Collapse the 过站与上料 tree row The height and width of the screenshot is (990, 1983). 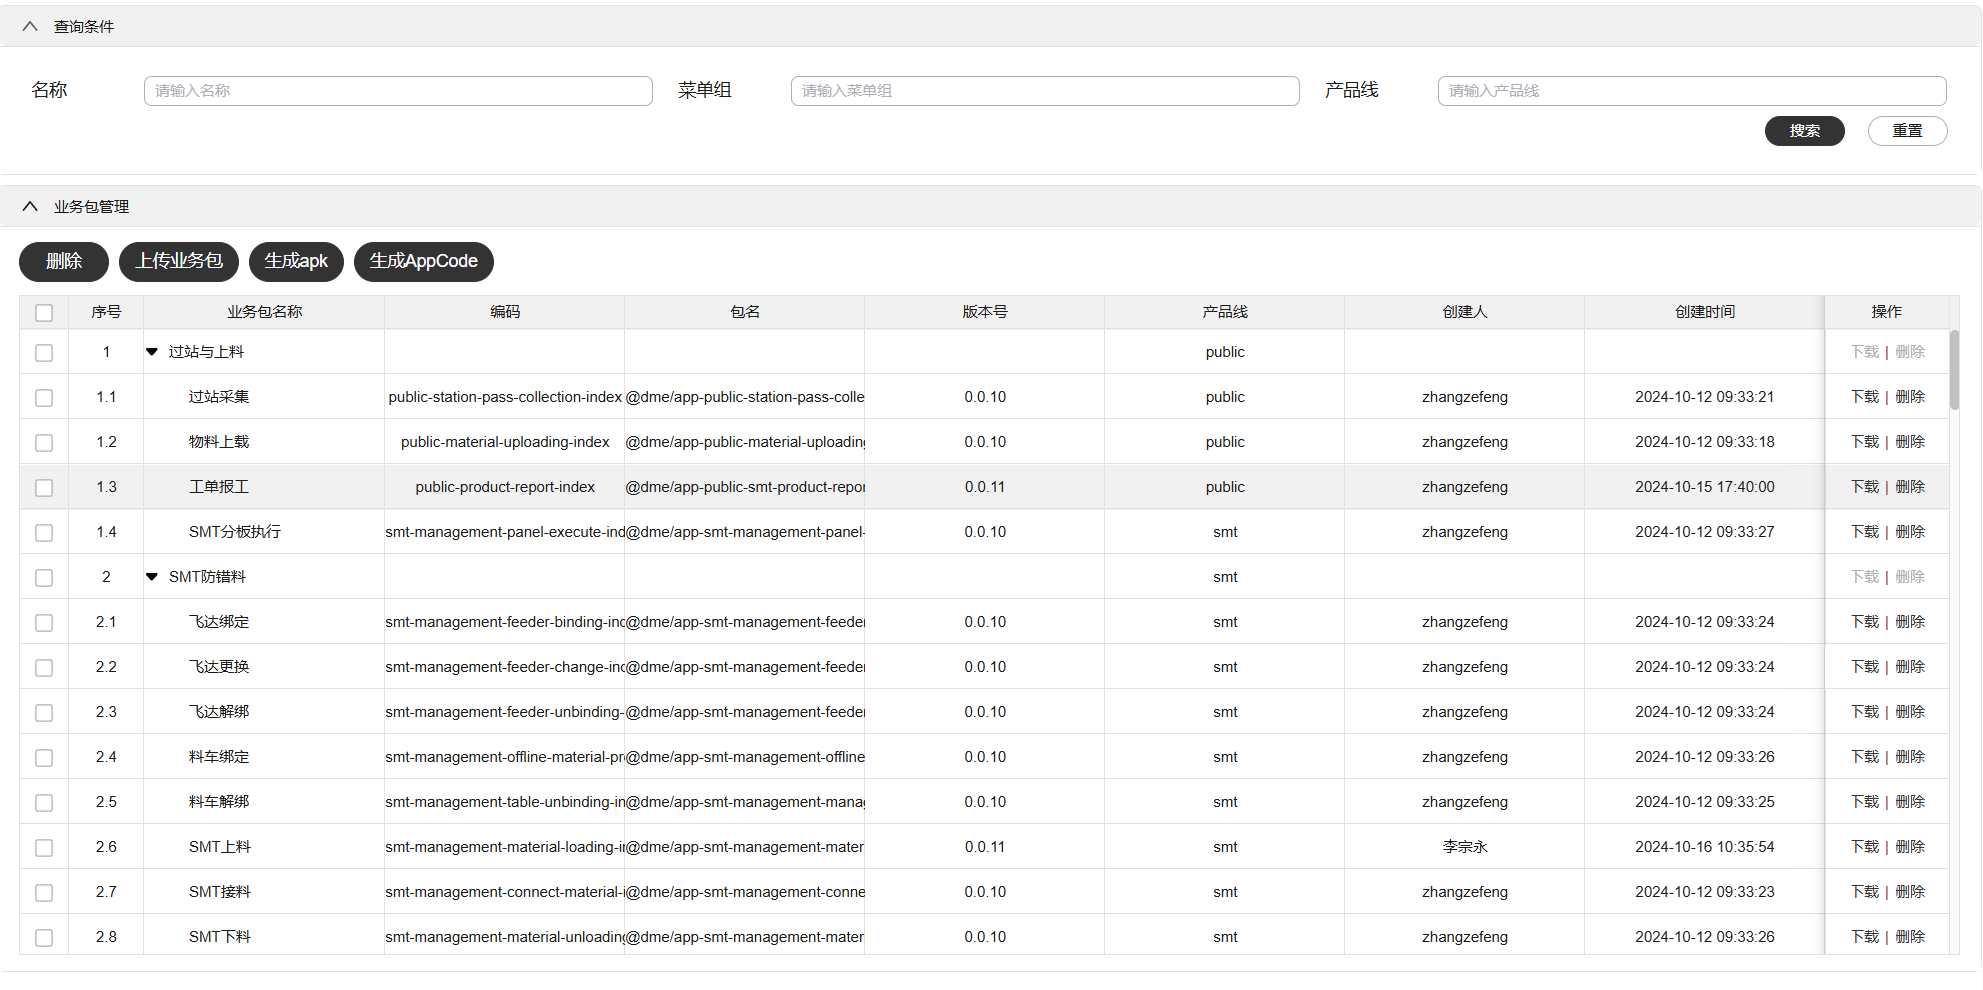(152, 352)
